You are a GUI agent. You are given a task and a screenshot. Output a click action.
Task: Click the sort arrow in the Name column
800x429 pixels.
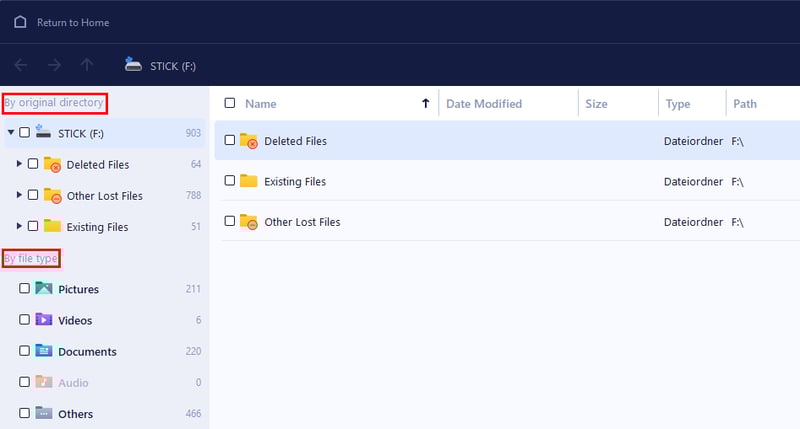[426, 104]
